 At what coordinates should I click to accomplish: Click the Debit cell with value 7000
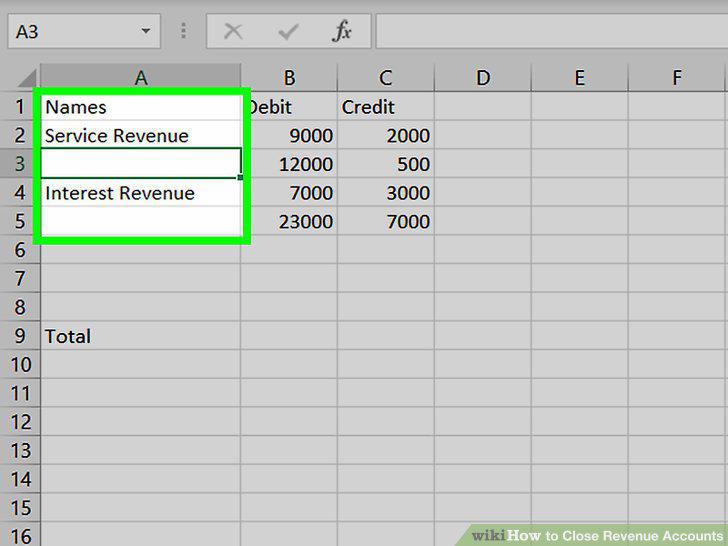289,192
